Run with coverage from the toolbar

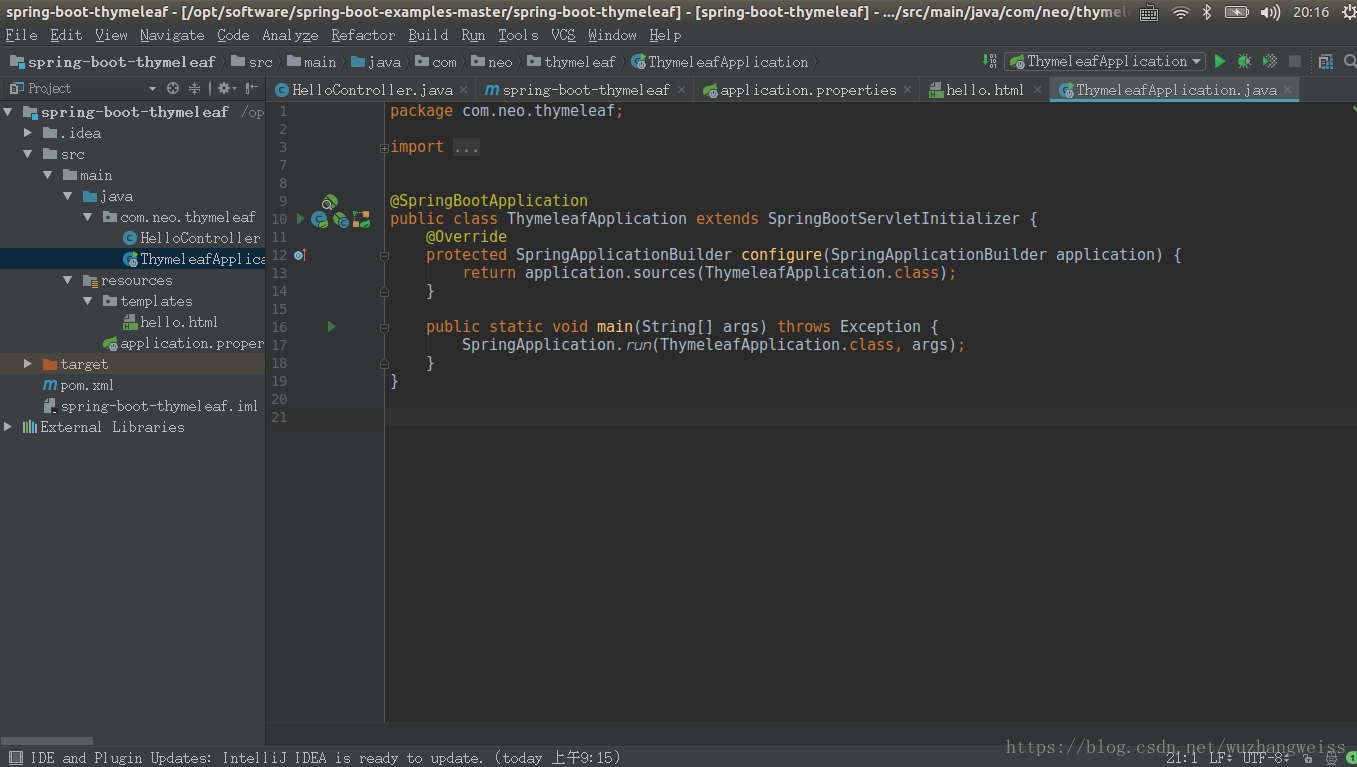click(1269, 61)
